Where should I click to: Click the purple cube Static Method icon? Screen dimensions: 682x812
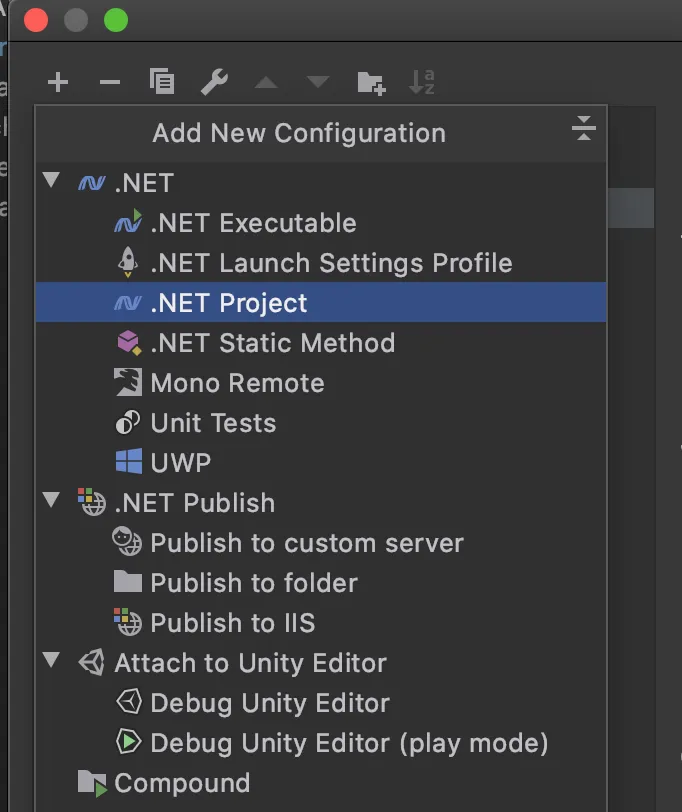pyautogui.click(x=129, y=342)
